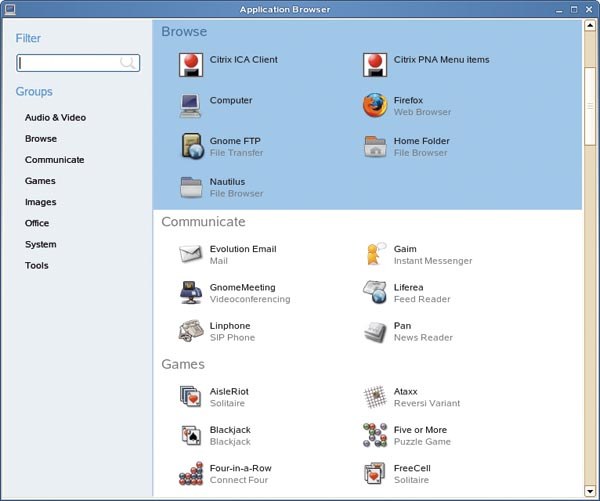
Task: Click the 'Nautilus' application name
Action: tap(227, 181)
